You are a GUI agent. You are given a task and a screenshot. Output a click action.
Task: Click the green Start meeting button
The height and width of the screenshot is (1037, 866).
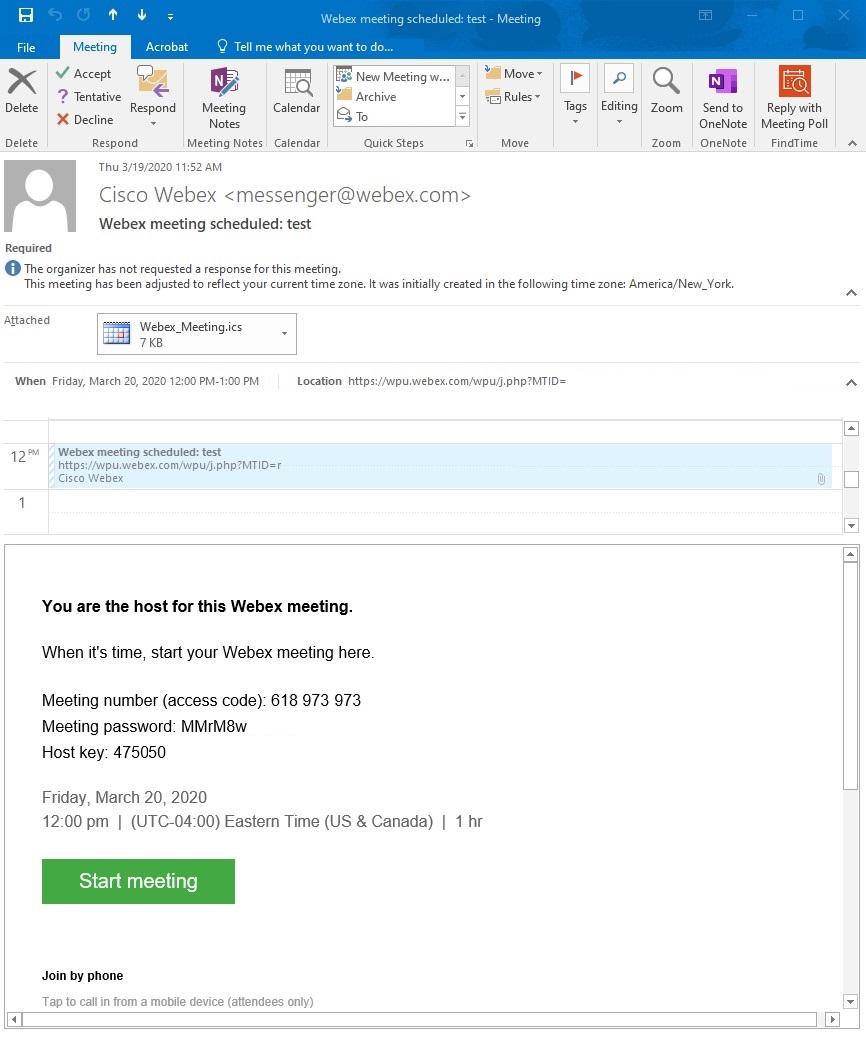[x=138, y=881]
